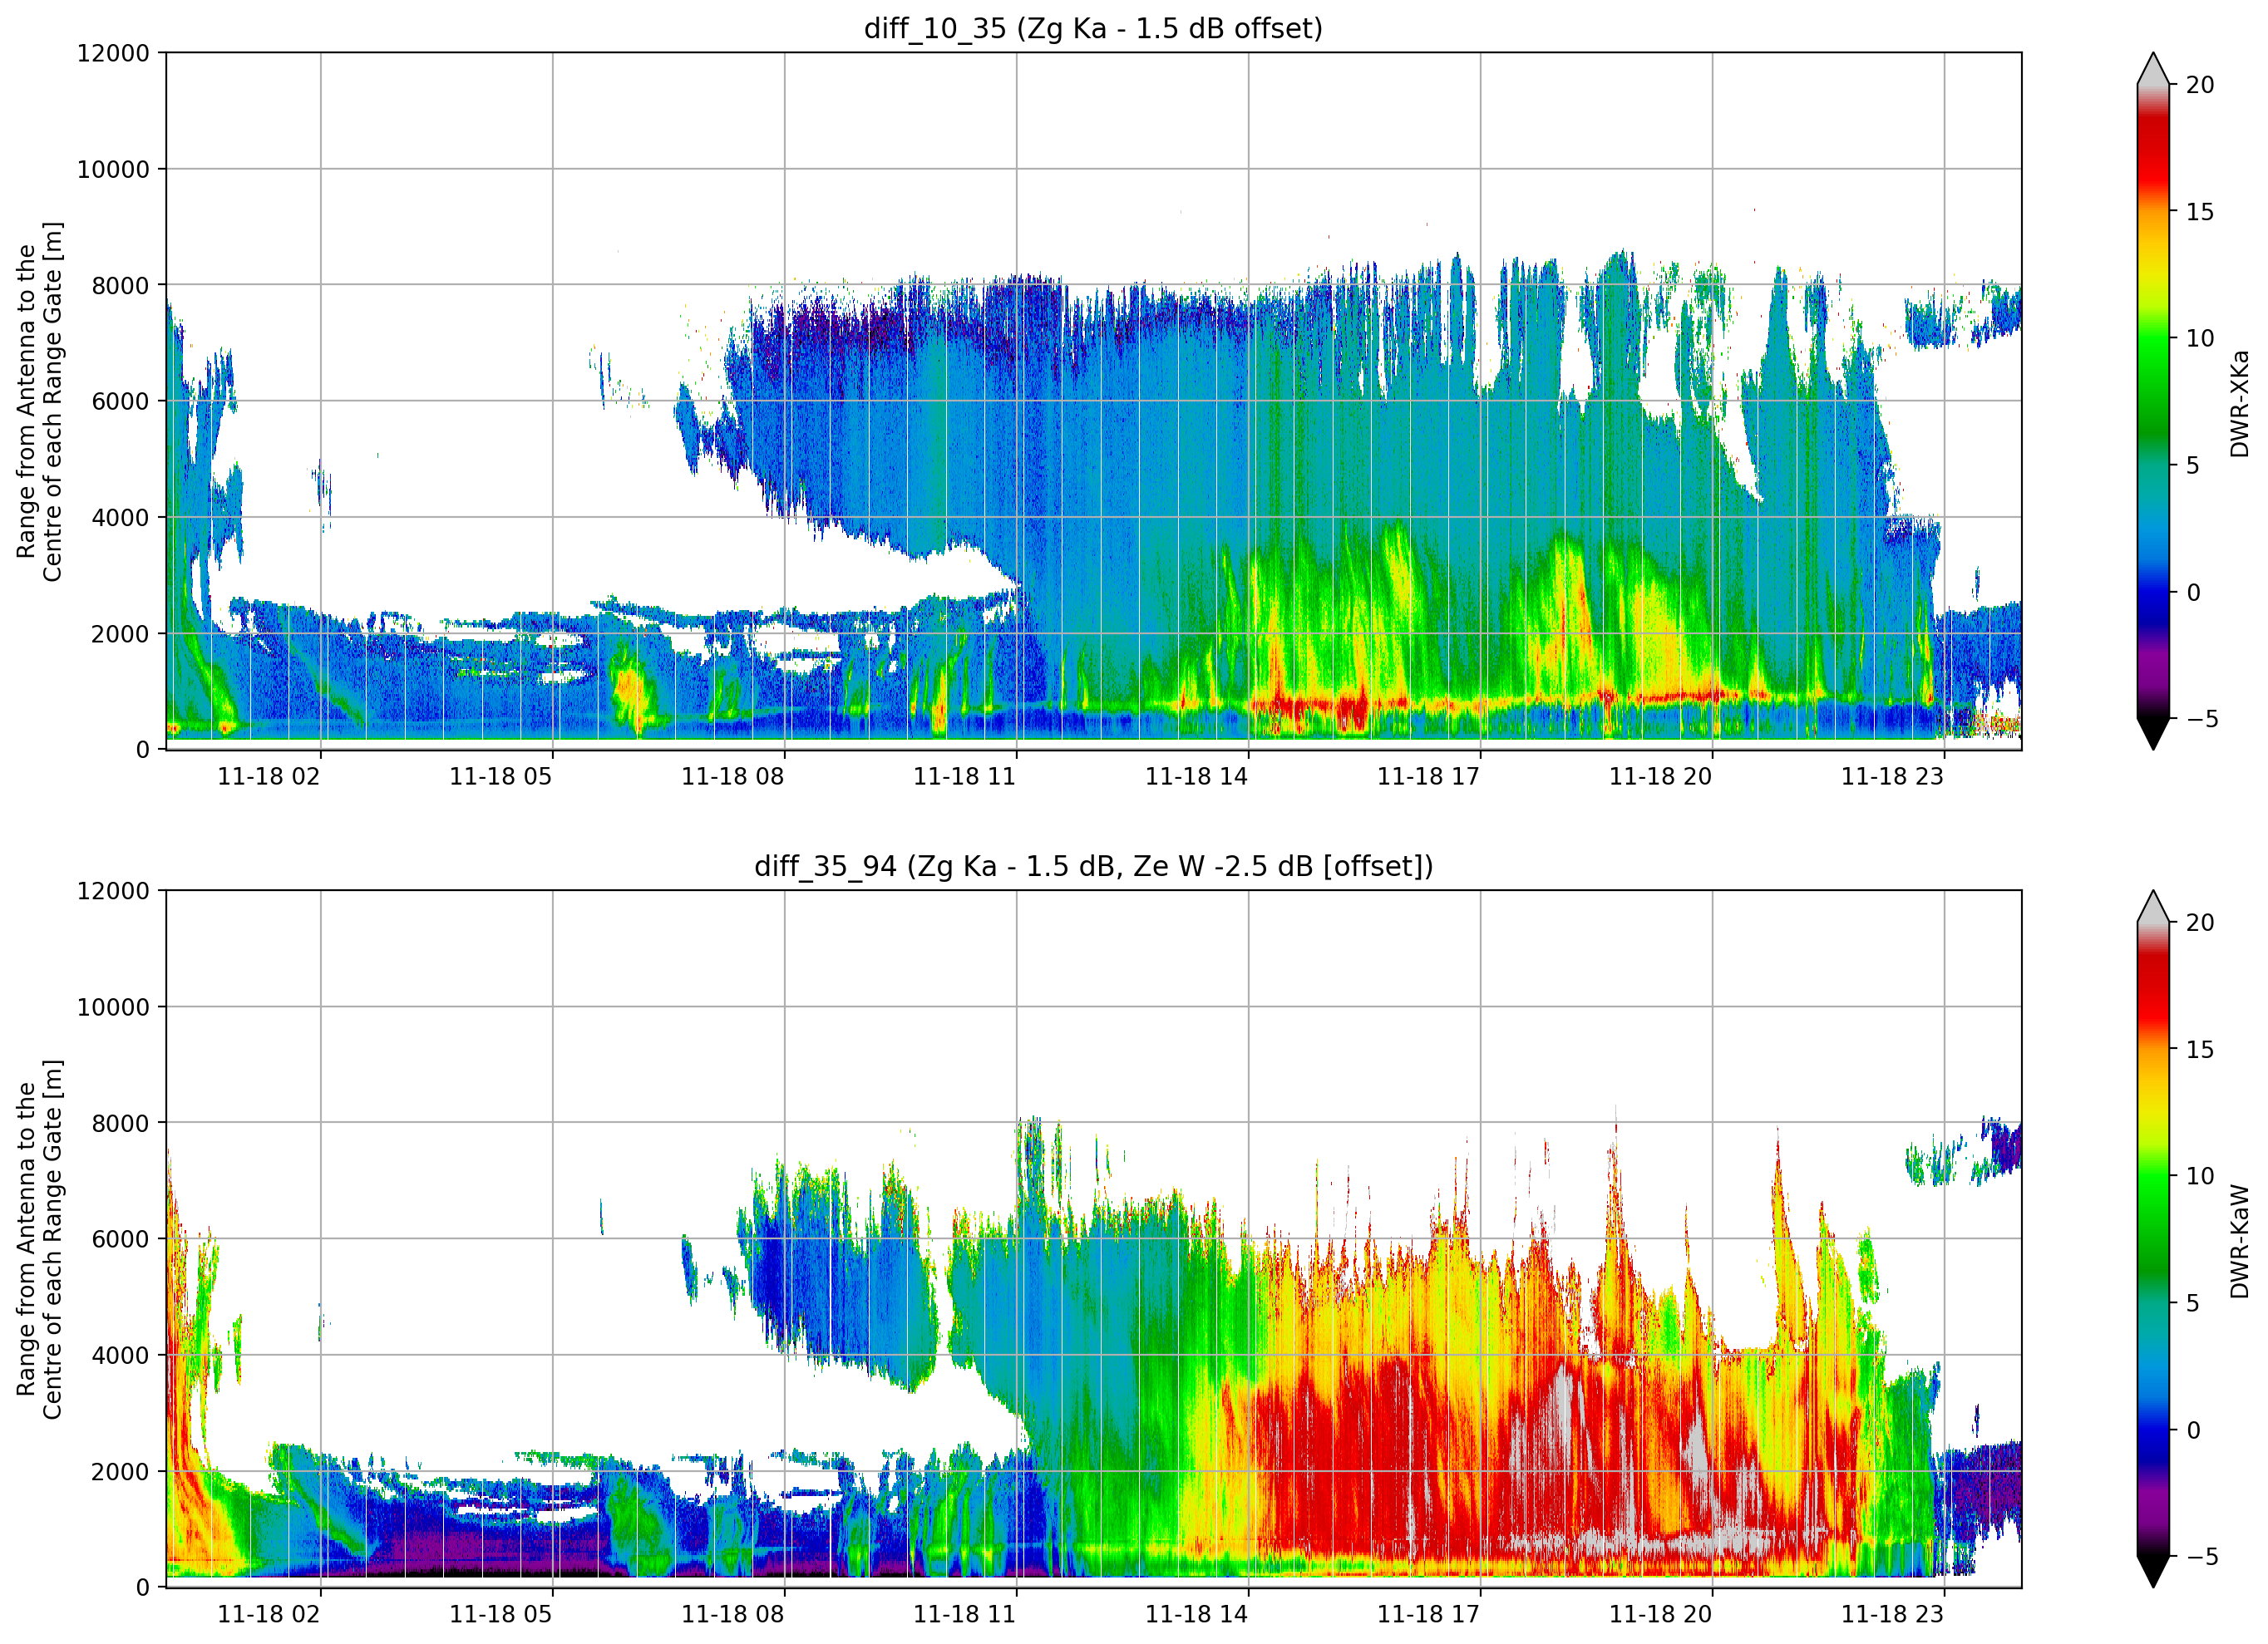Click the 11-18 08 label under top plot
This screenshot has width=2268, height=1644.
point(733,777)
